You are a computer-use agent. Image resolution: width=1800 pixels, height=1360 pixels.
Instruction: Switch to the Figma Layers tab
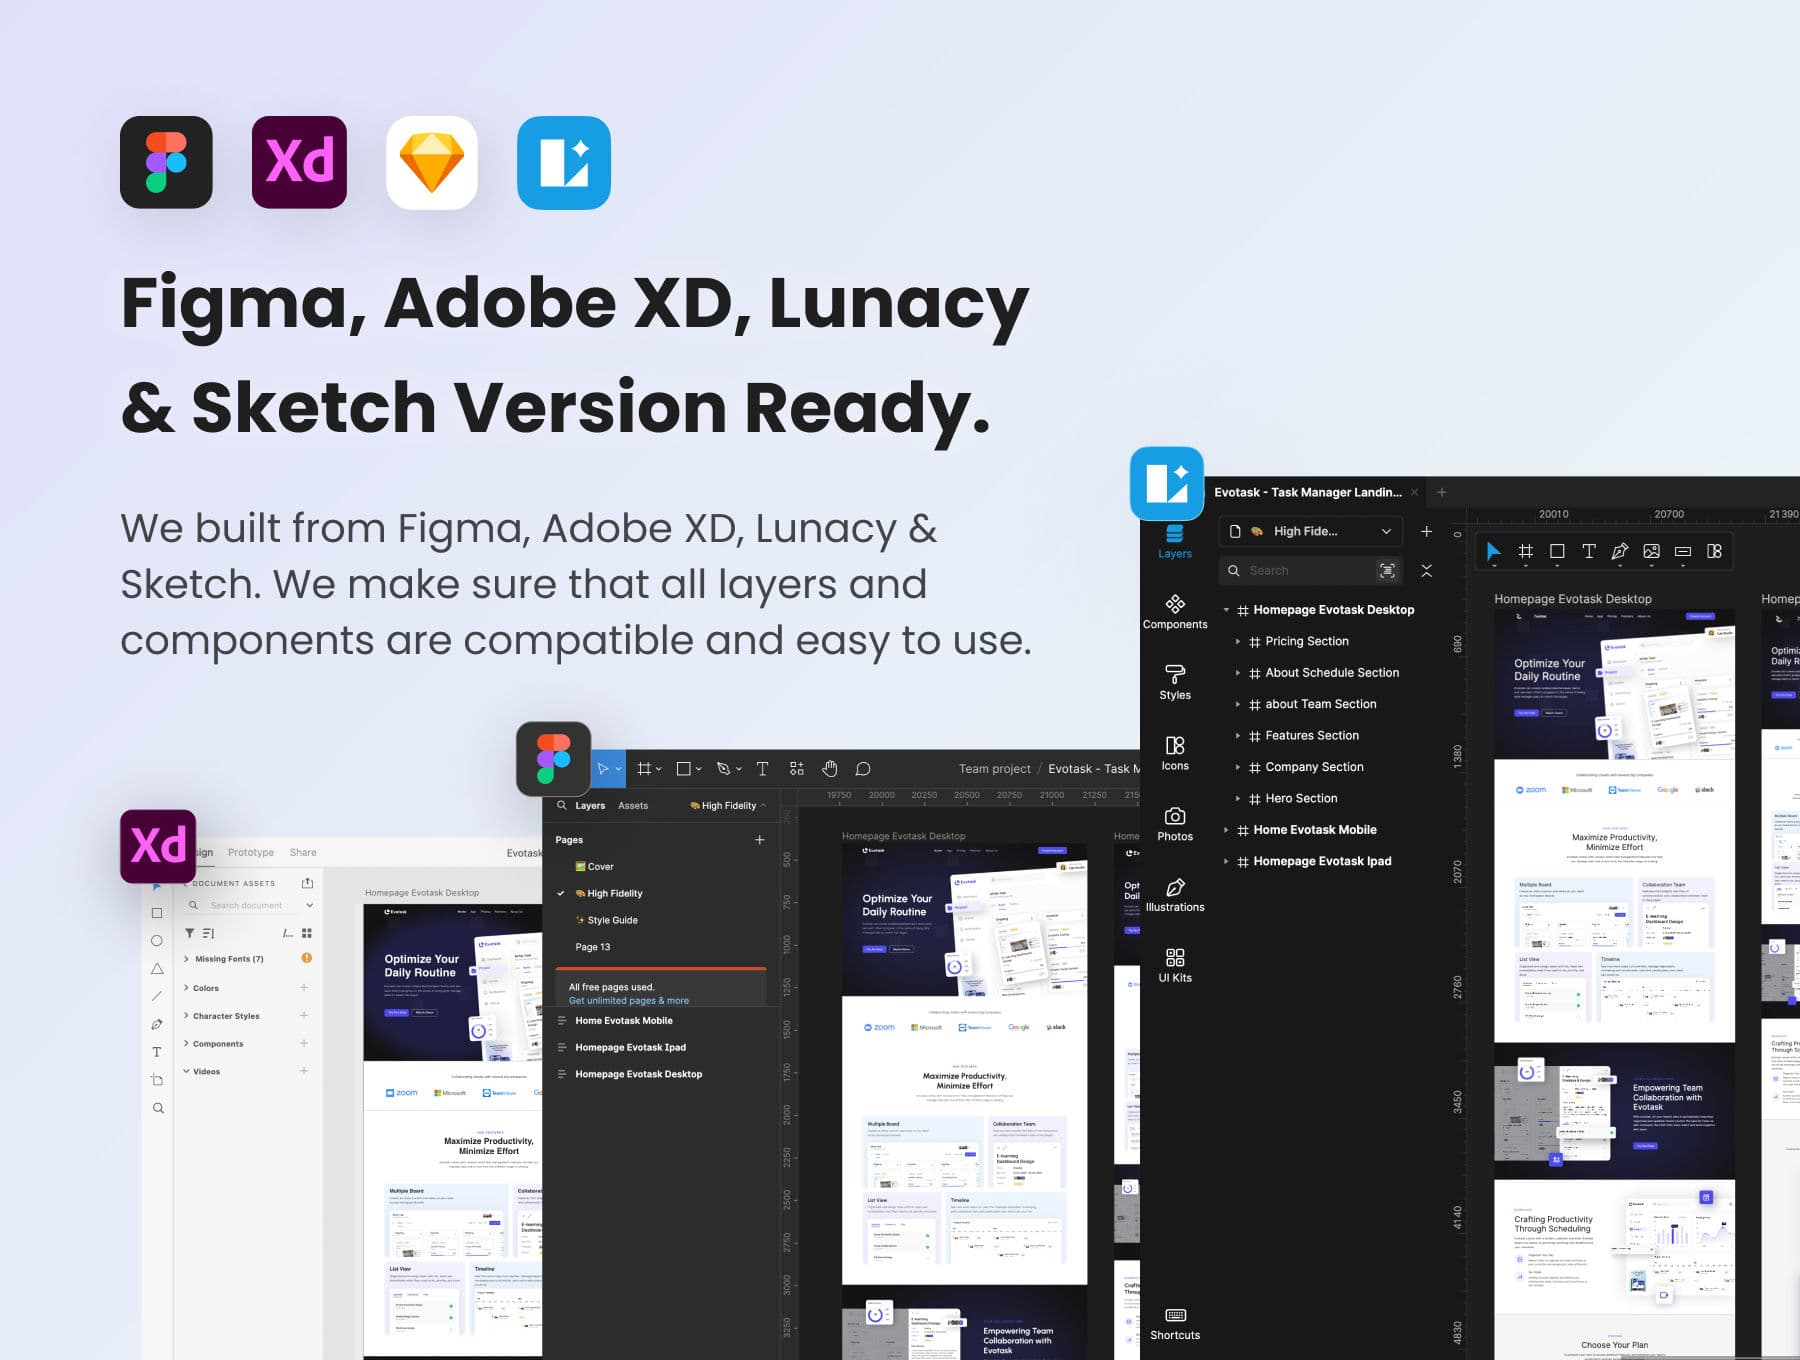click(x=590, y=806)
